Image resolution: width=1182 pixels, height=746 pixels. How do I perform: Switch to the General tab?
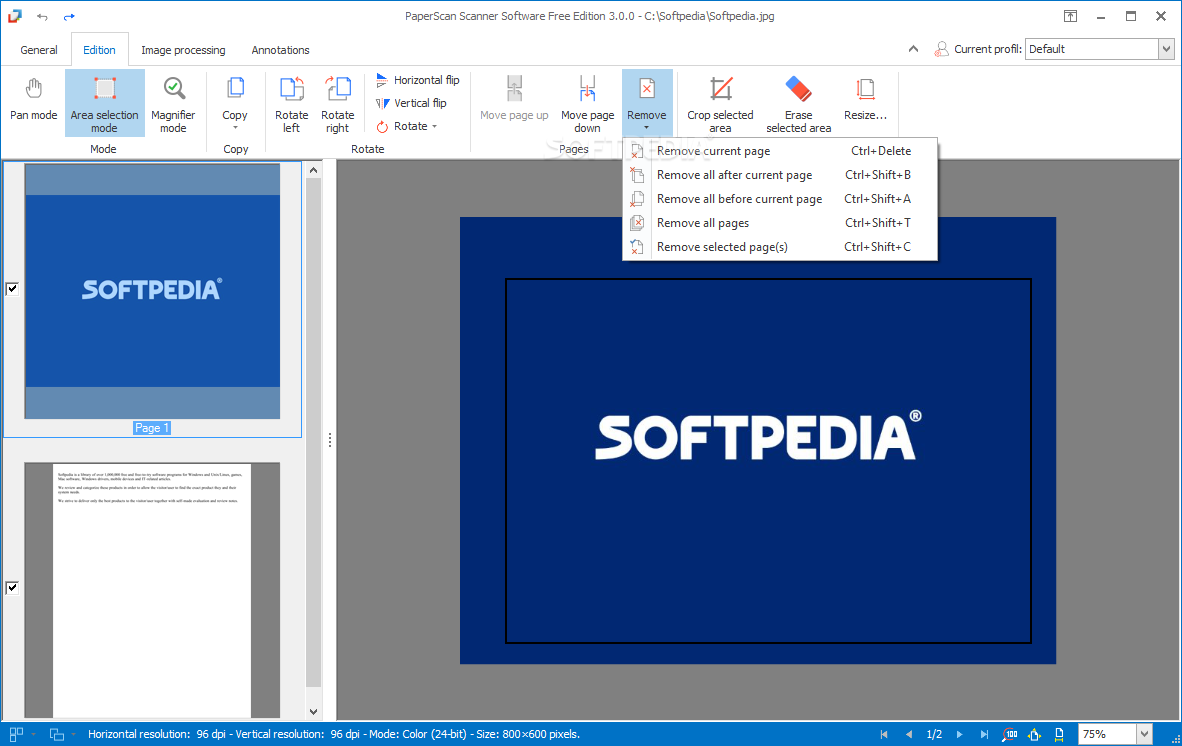tap(38, 50)
